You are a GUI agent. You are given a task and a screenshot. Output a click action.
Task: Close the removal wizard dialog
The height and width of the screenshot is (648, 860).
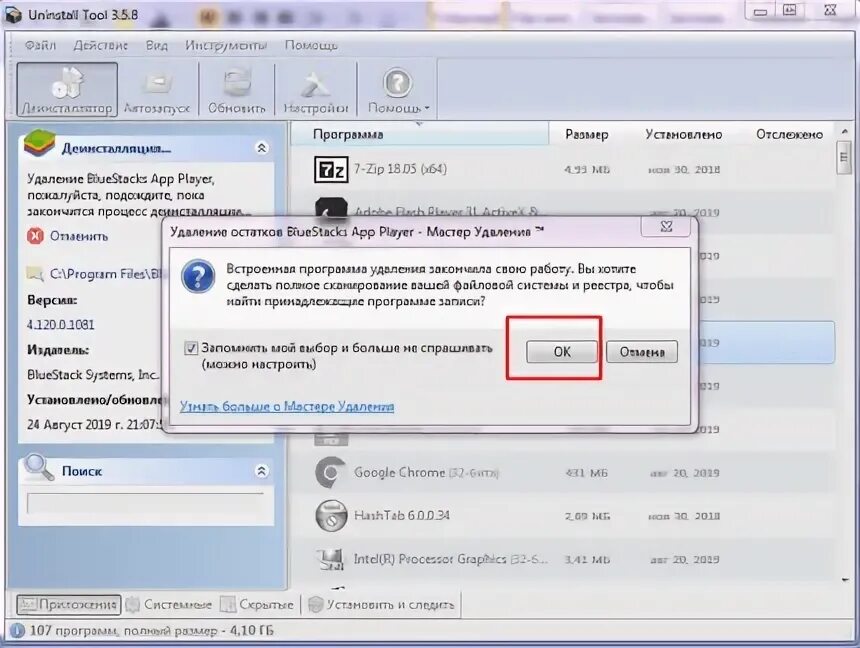tap(666, 226)
